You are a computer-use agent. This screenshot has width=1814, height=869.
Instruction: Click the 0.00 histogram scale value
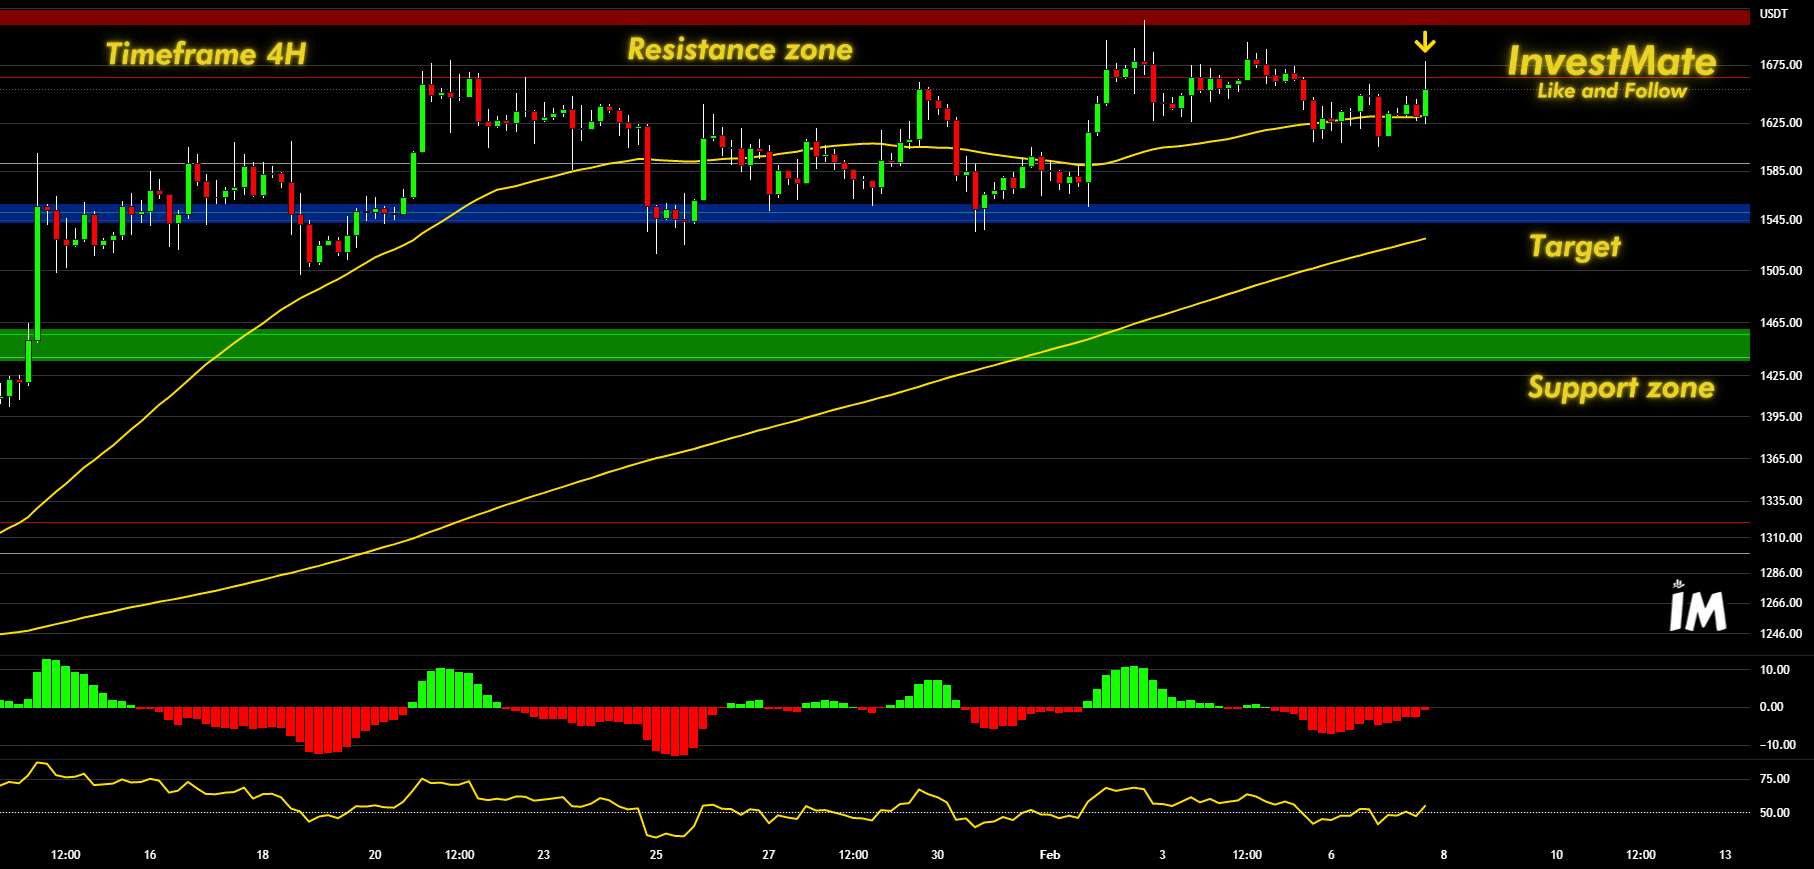coord(1772,707)
